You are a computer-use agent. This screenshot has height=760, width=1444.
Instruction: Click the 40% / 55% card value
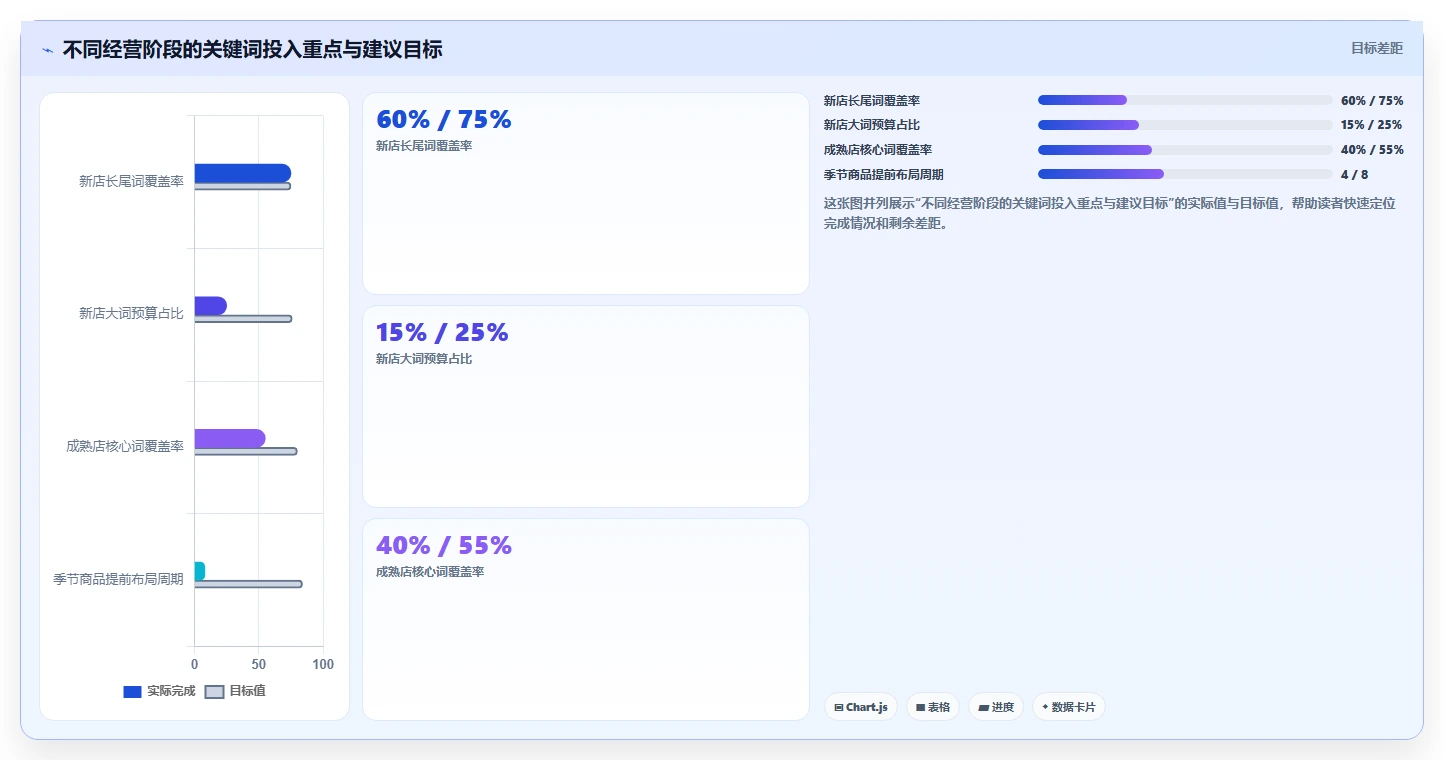click(x=443, y=546)
